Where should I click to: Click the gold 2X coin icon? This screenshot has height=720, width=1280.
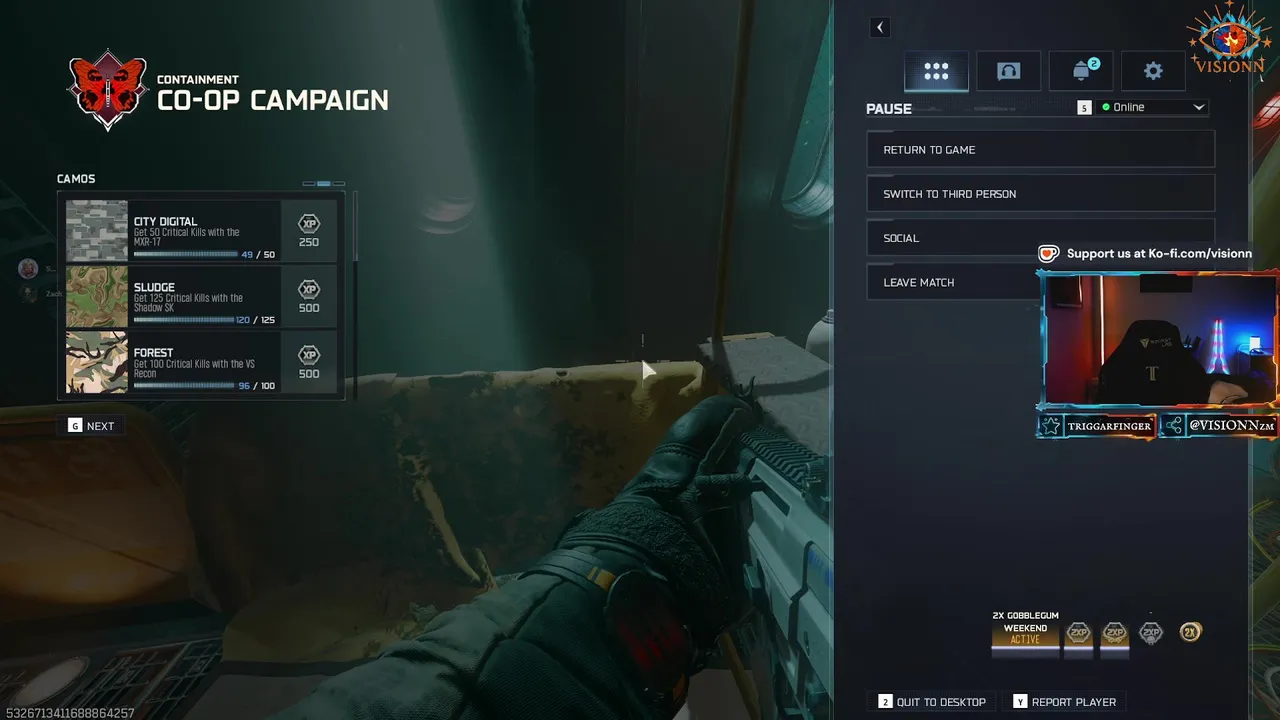1190,632
